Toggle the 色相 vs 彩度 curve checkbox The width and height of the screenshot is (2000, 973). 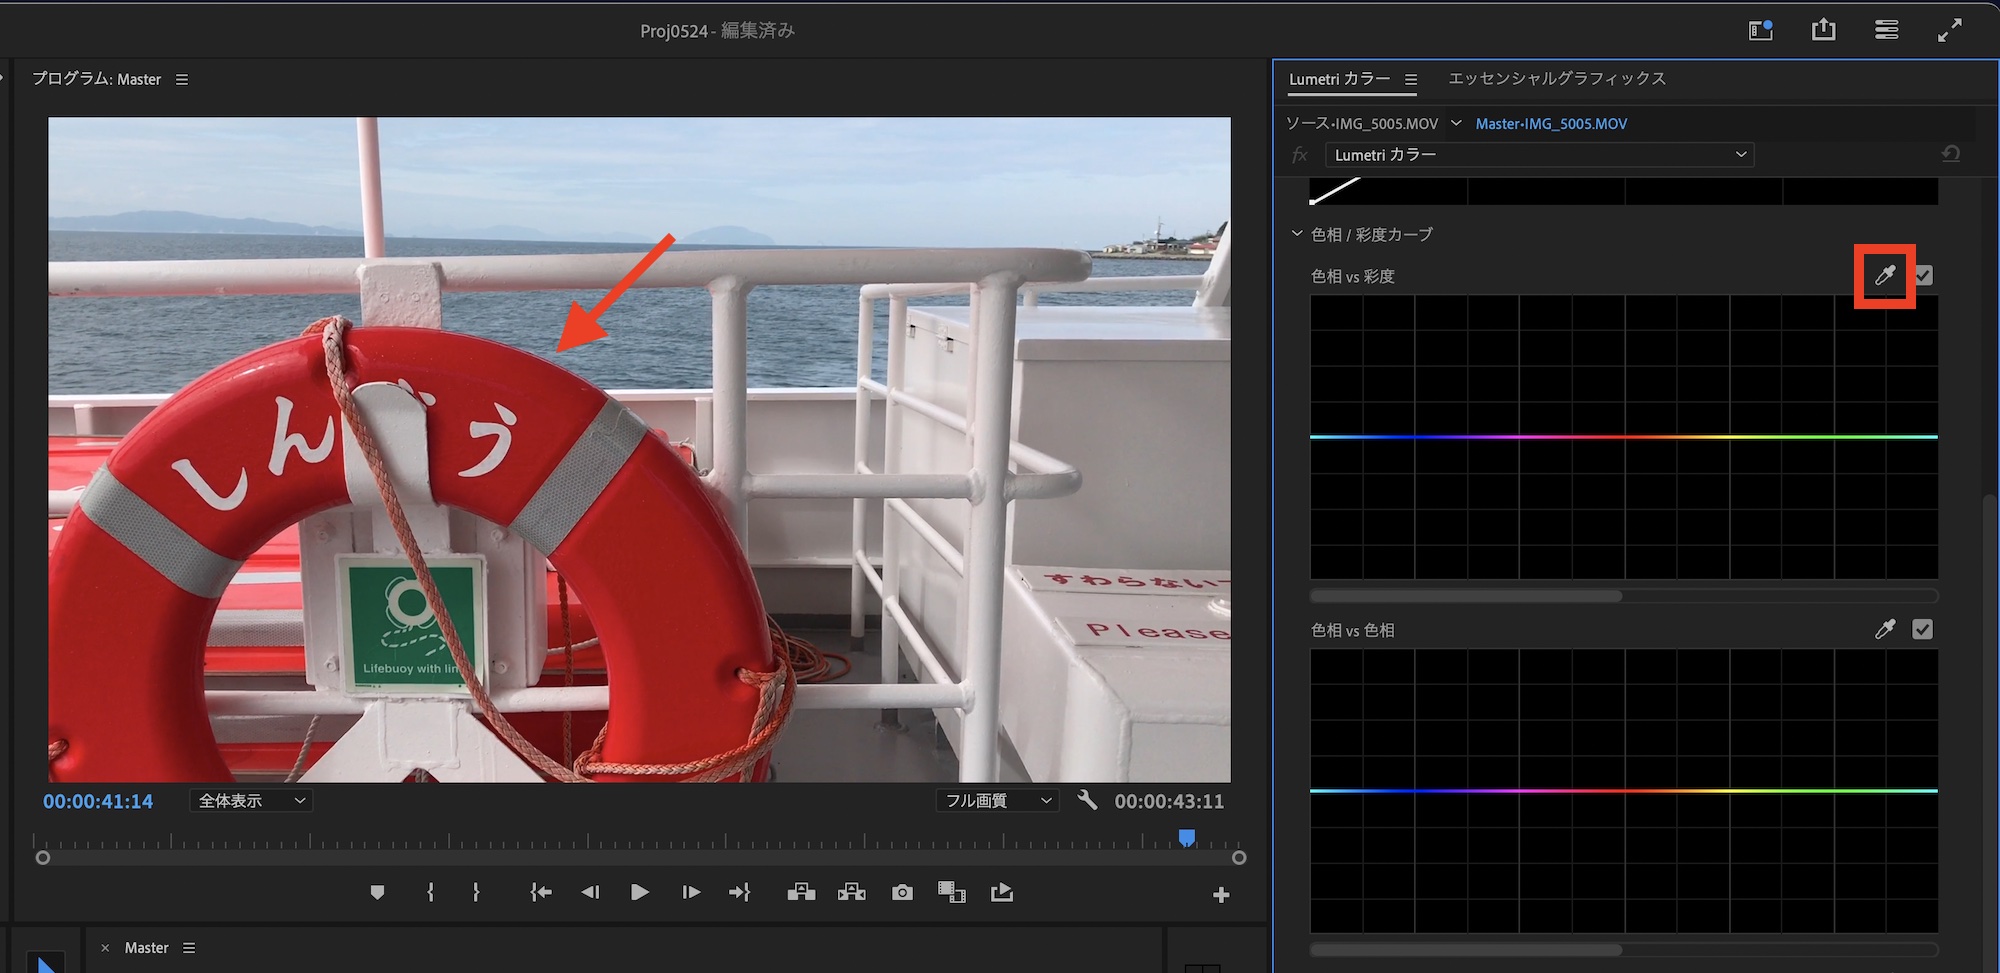[x=1923, y=275]
